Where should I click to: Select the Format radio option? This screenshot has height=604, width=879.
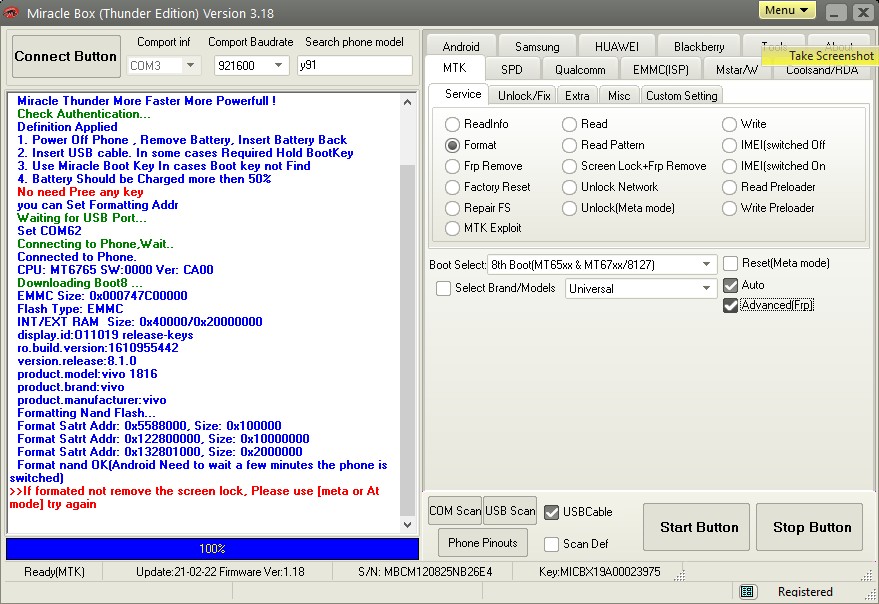click(452, 145)
